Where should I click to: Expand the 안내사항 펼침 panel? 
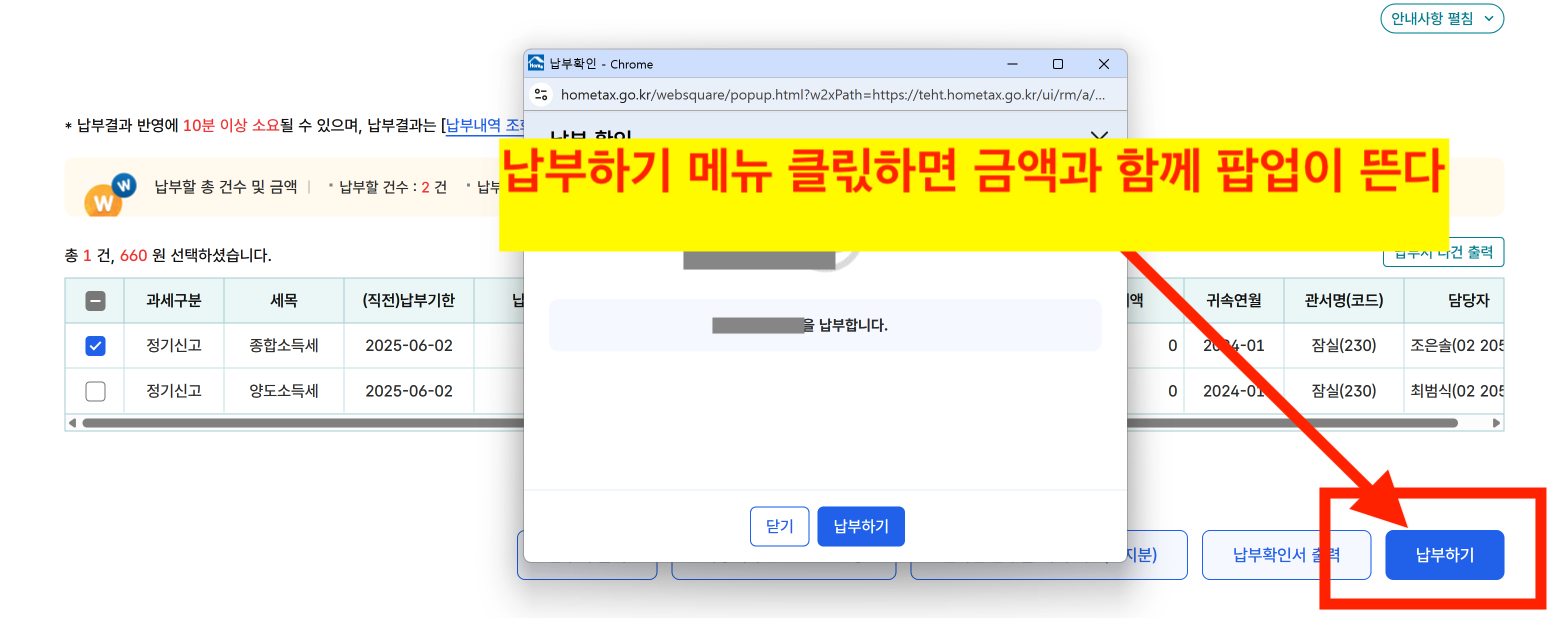(x=1441, y=18)
